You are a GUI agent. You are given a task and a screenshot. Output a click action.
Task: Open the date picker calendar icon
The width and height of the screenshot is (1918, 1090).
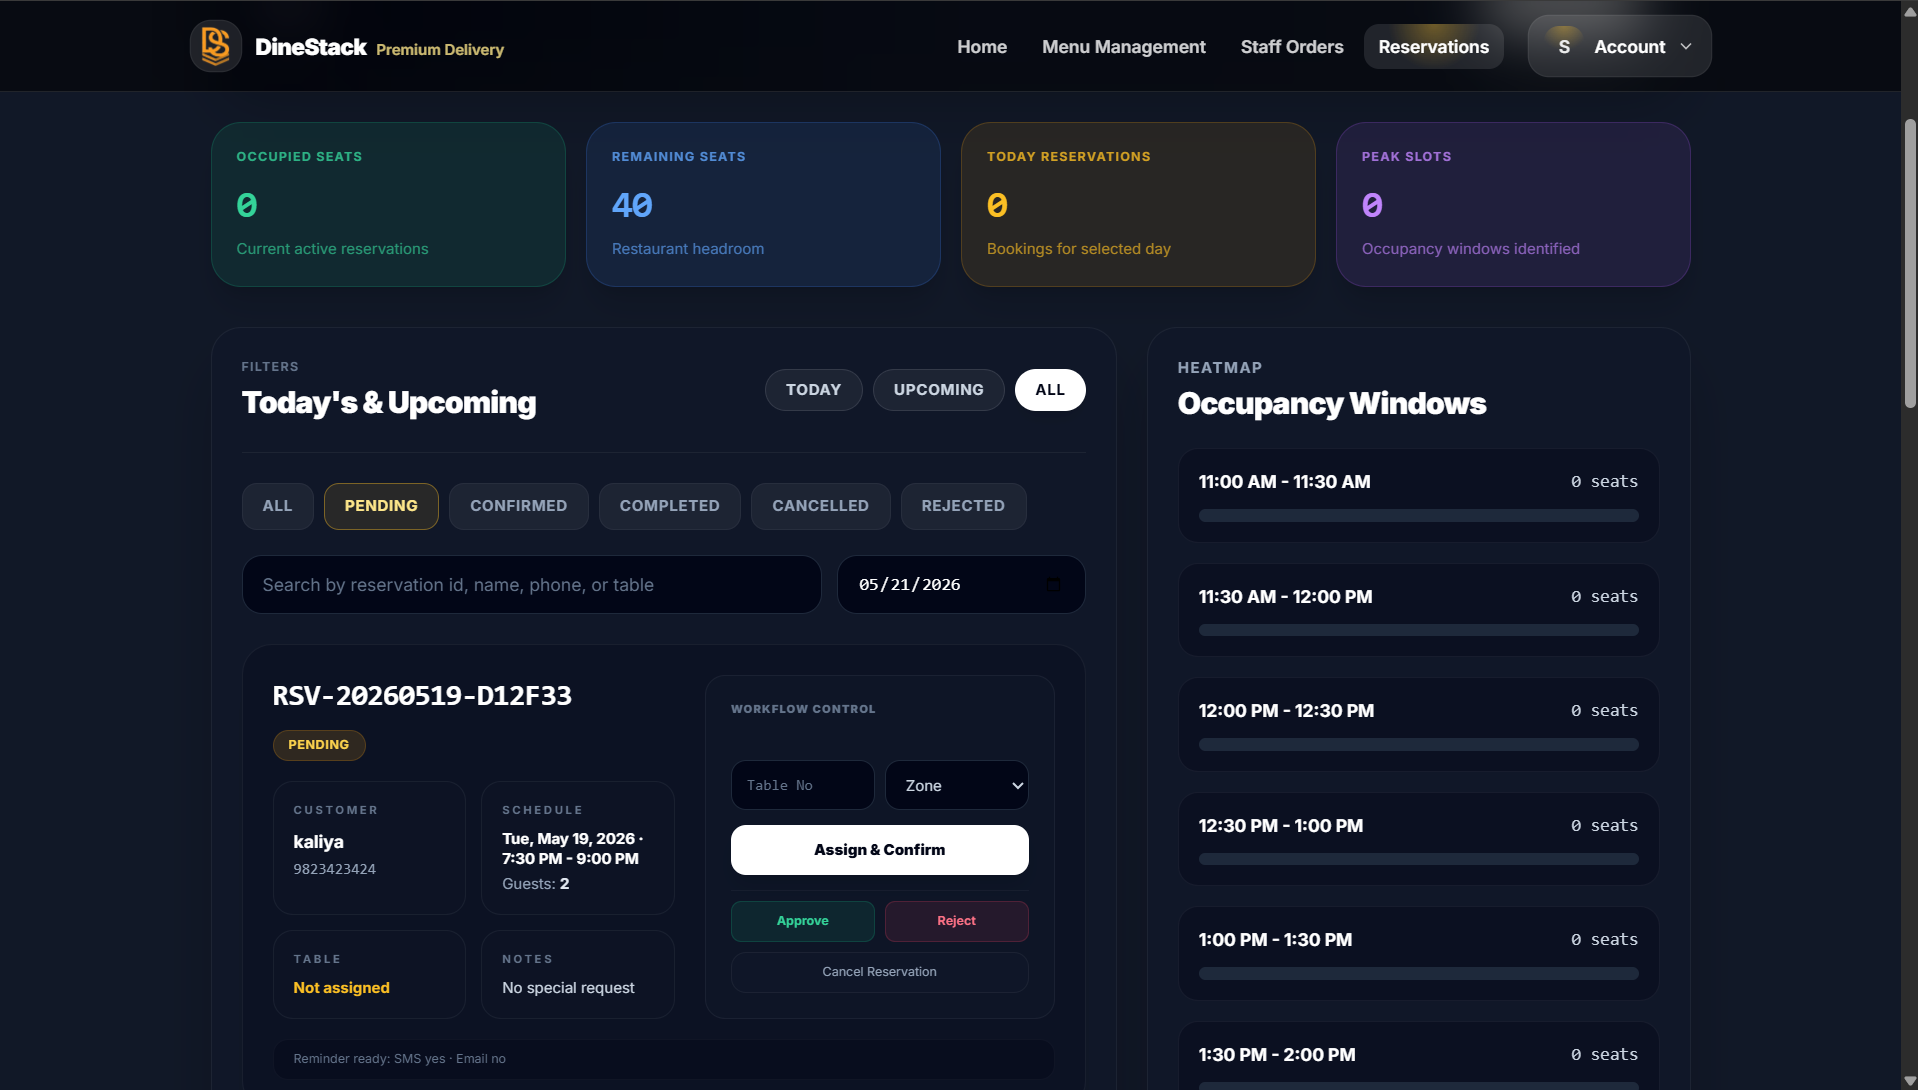pos(1052,585)
